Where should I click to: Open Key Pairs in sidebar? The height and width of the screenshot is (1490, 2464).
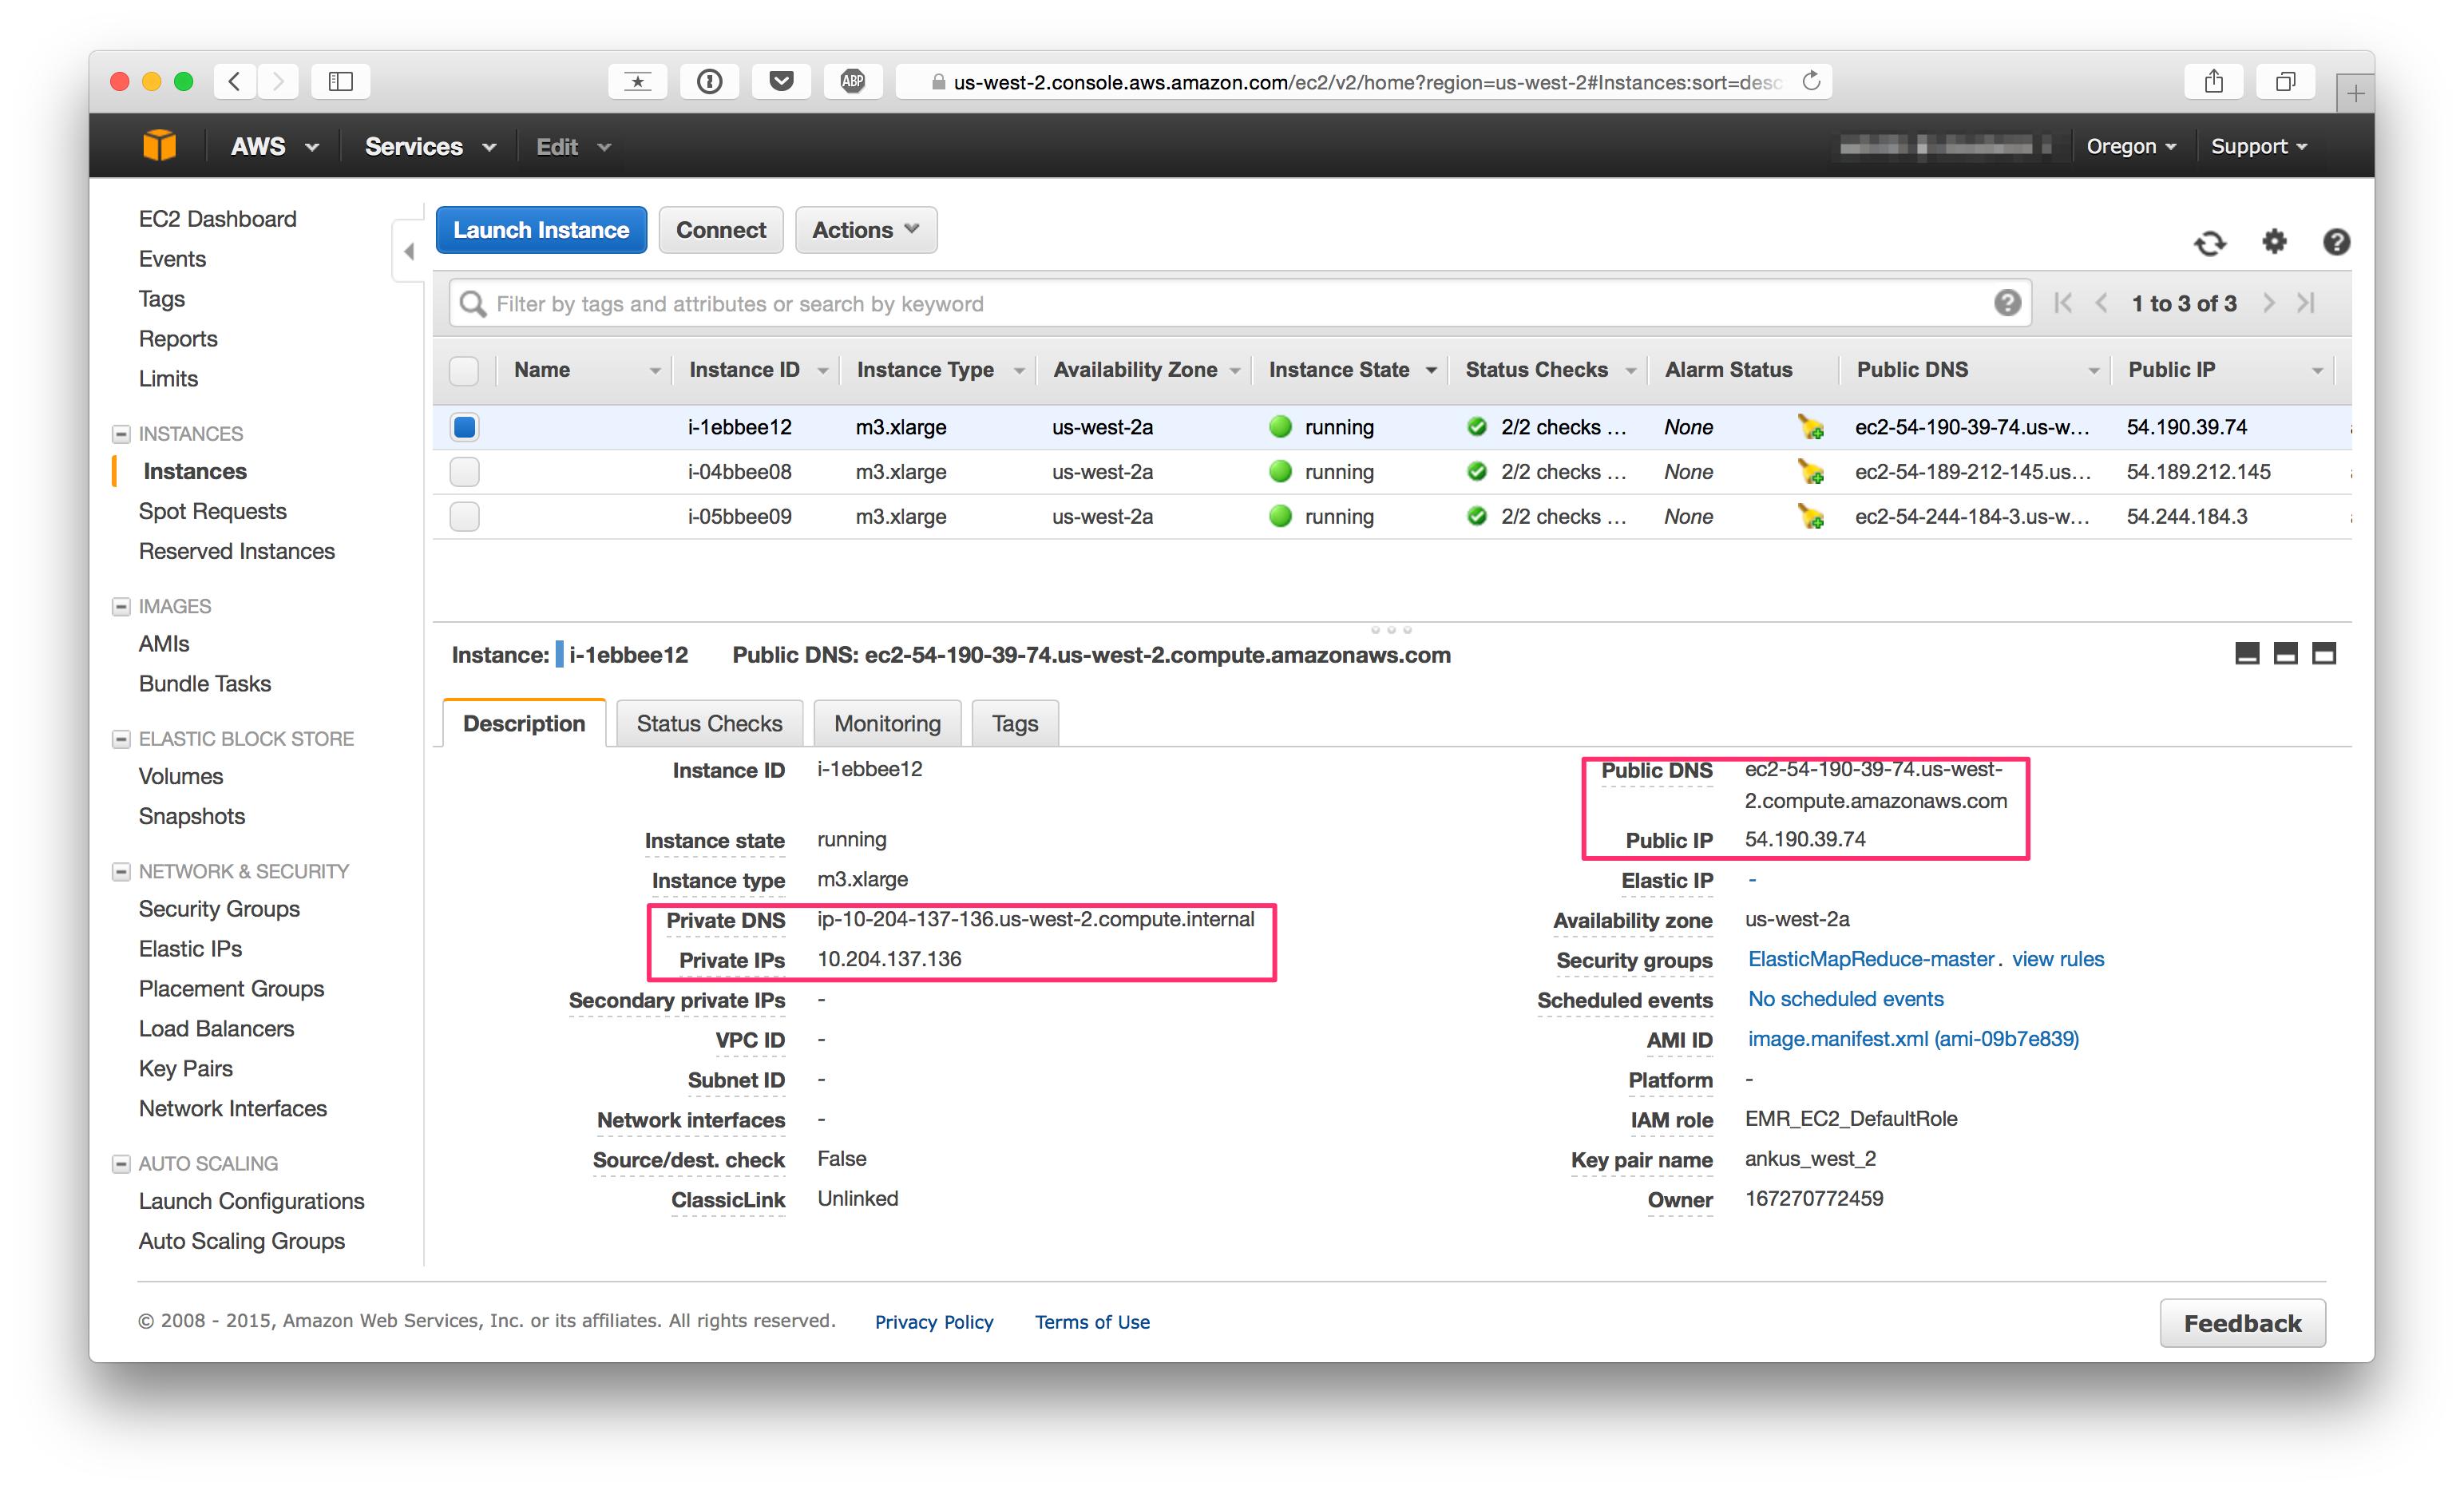[x=185, y=1068]
